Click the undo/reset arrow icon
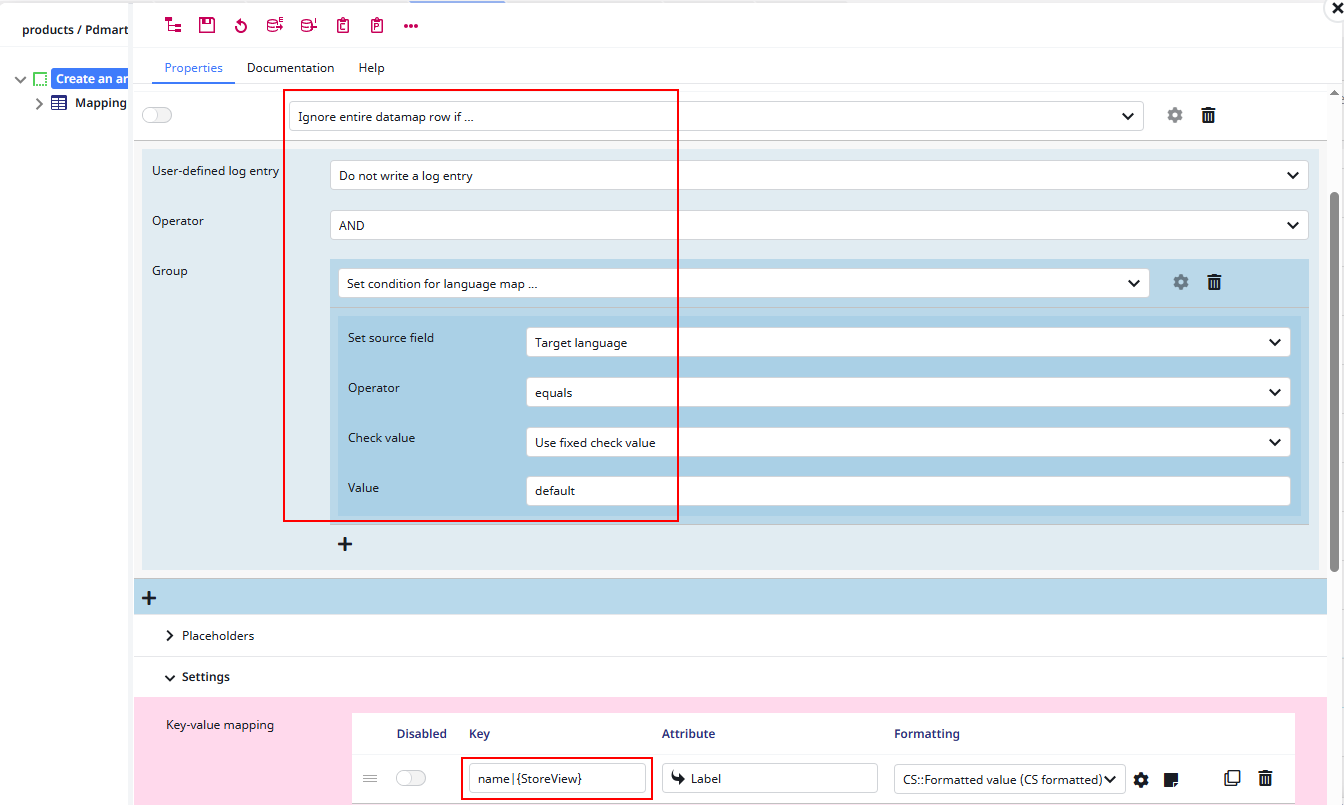The image size is (1344, 805). (241, 25)
